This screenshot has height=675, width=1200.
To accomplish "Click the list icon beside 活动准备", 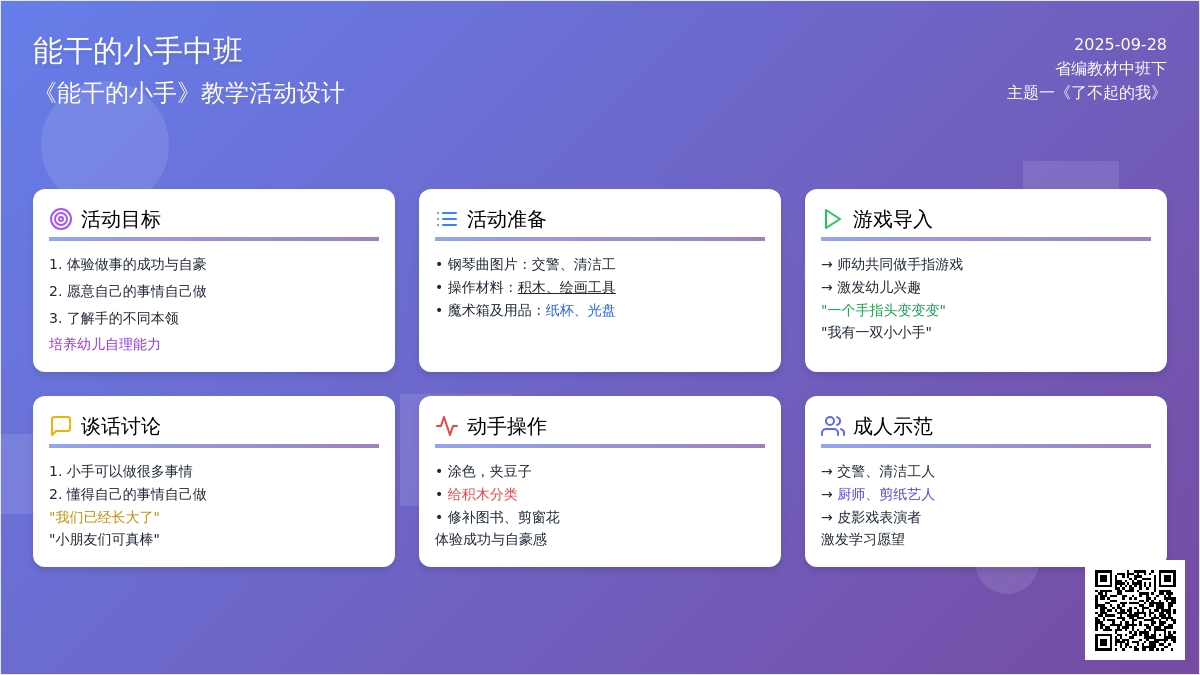I will point(447,219).
